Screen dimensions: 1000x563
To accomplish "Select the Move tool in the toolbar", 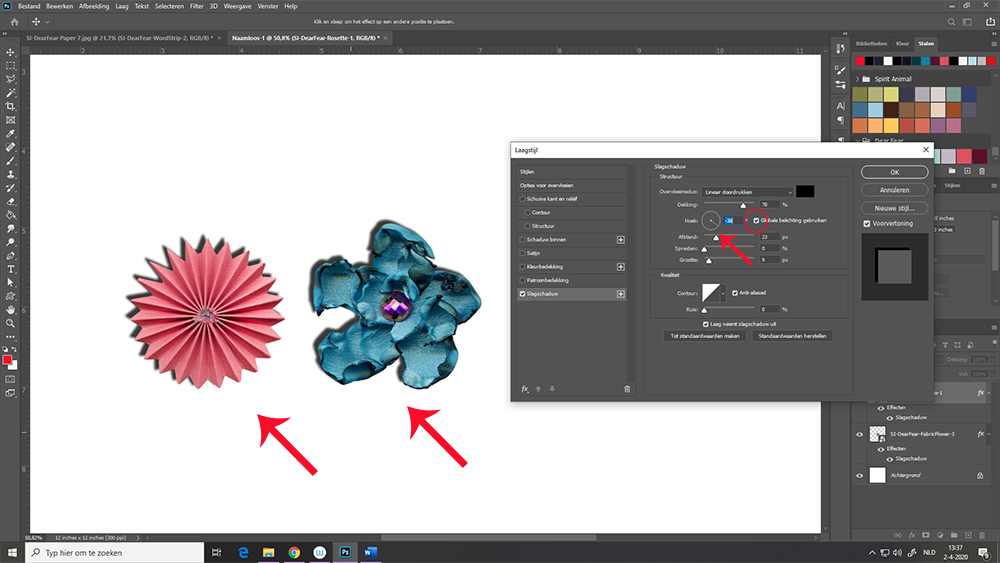I will click(10, 52).
